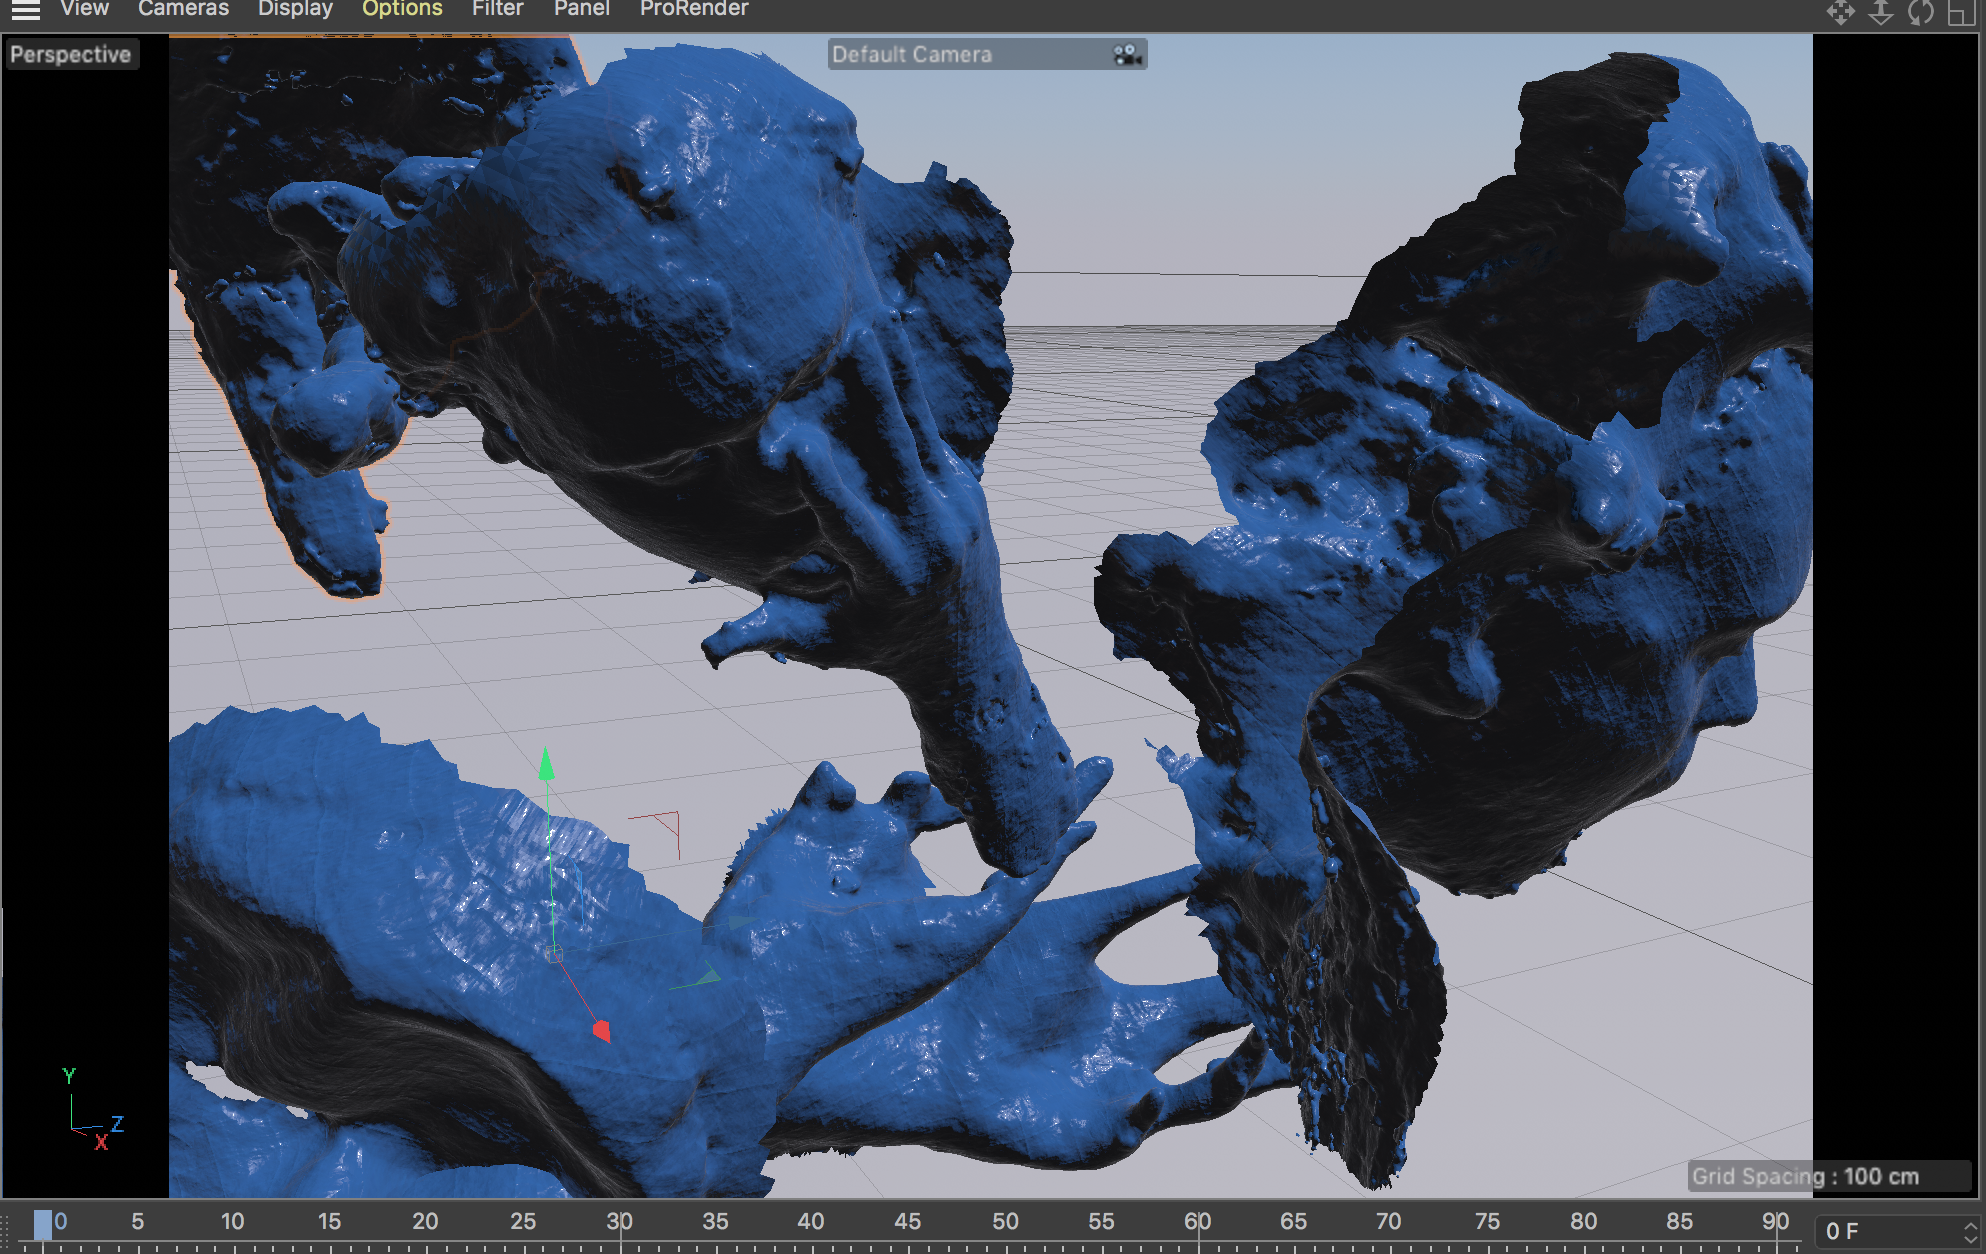Open the Display menu
The height and width of the screenshot is (1254, 1986).
(295, 9)
